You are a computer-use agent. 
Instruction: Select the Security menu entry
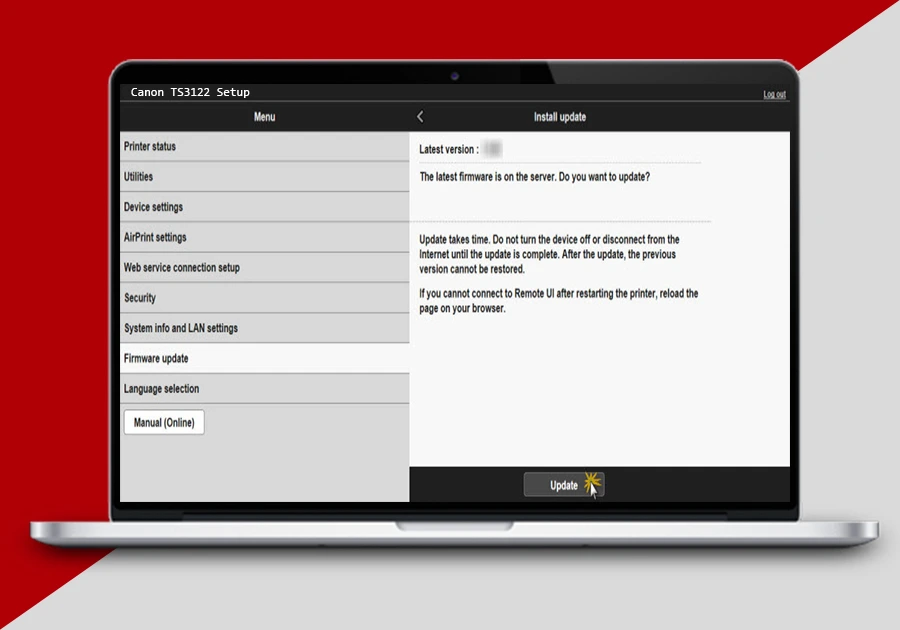pos(265,298)
